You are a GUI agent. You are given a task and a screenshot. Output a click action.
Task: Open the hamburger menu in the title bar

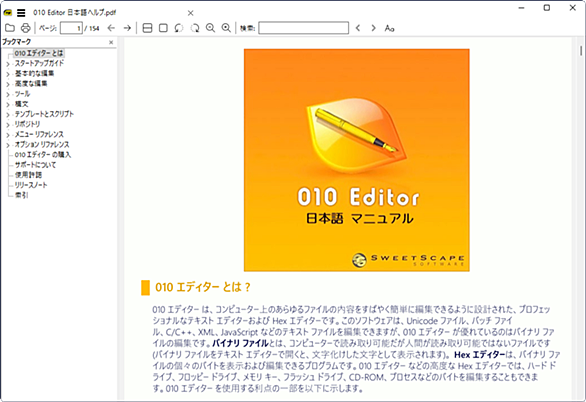[x=21, y=13]
